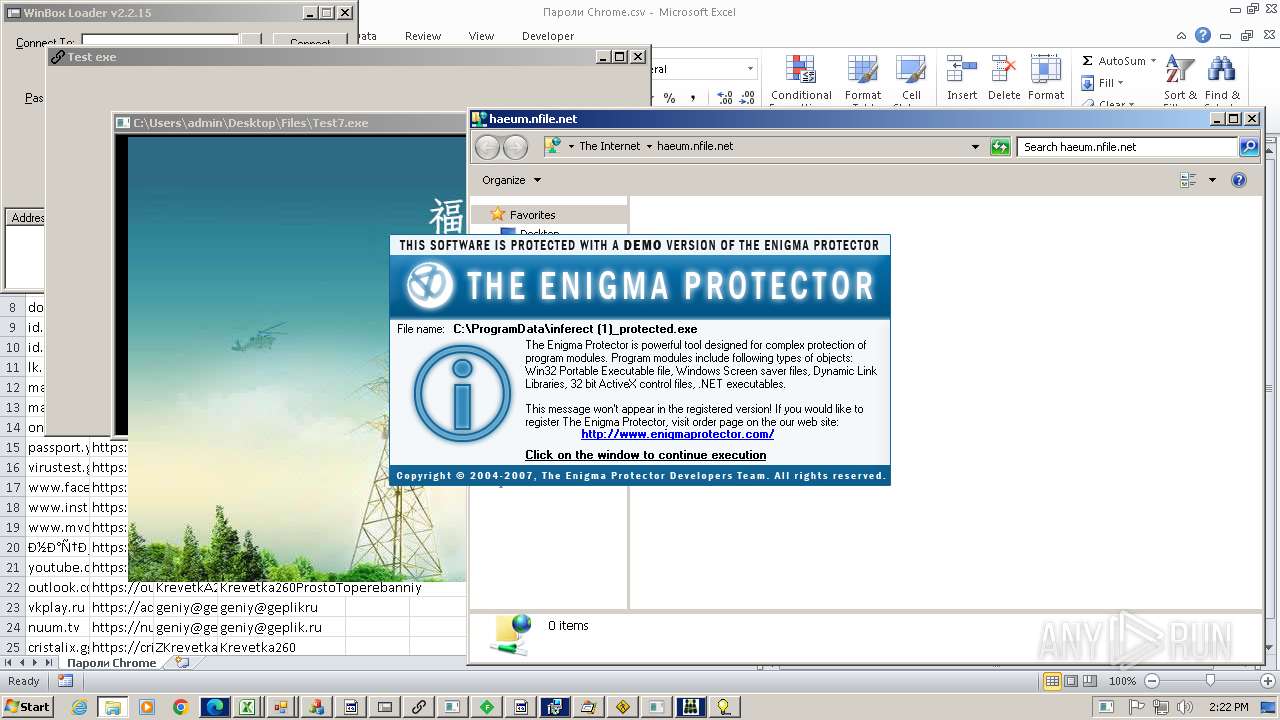
Task: Switch to the View ribbon tab
Action: (x=481, y=36)
